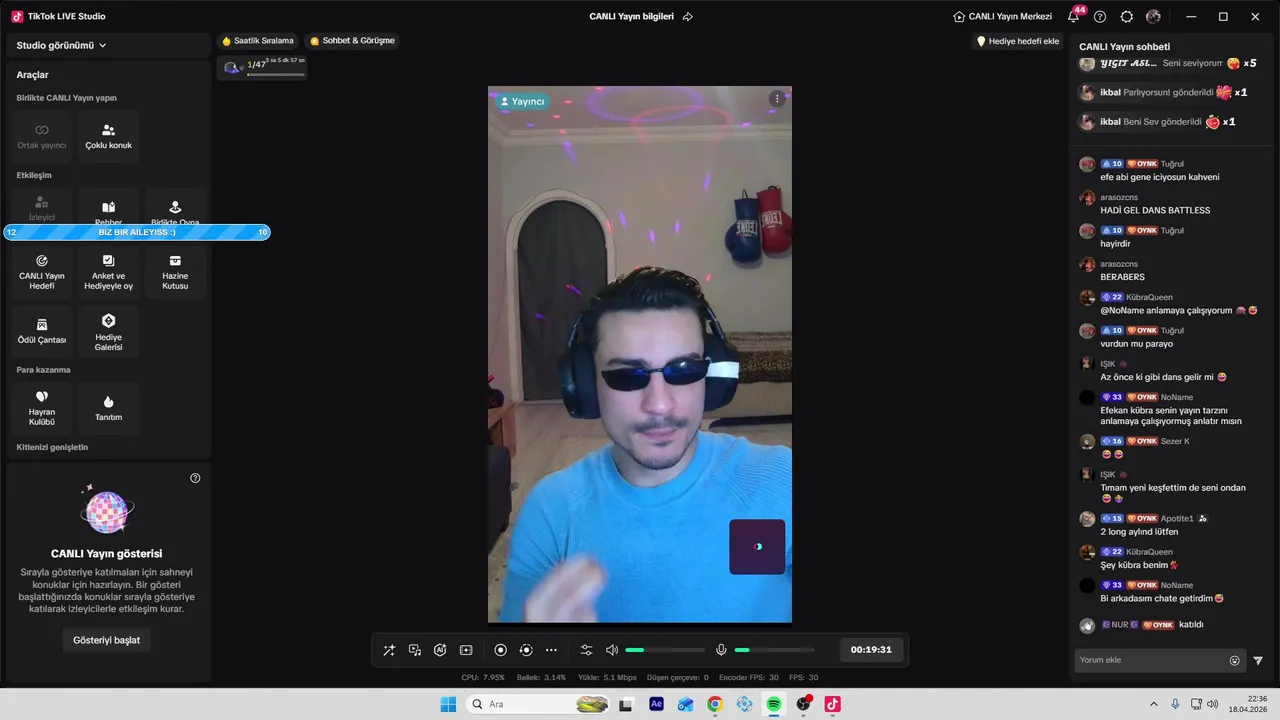Image resolution: width=1280 pixels, height=720 pixels.
Task: Open the three-dot more menu in bottom toolbar
Action: click(x=551, y=650)
